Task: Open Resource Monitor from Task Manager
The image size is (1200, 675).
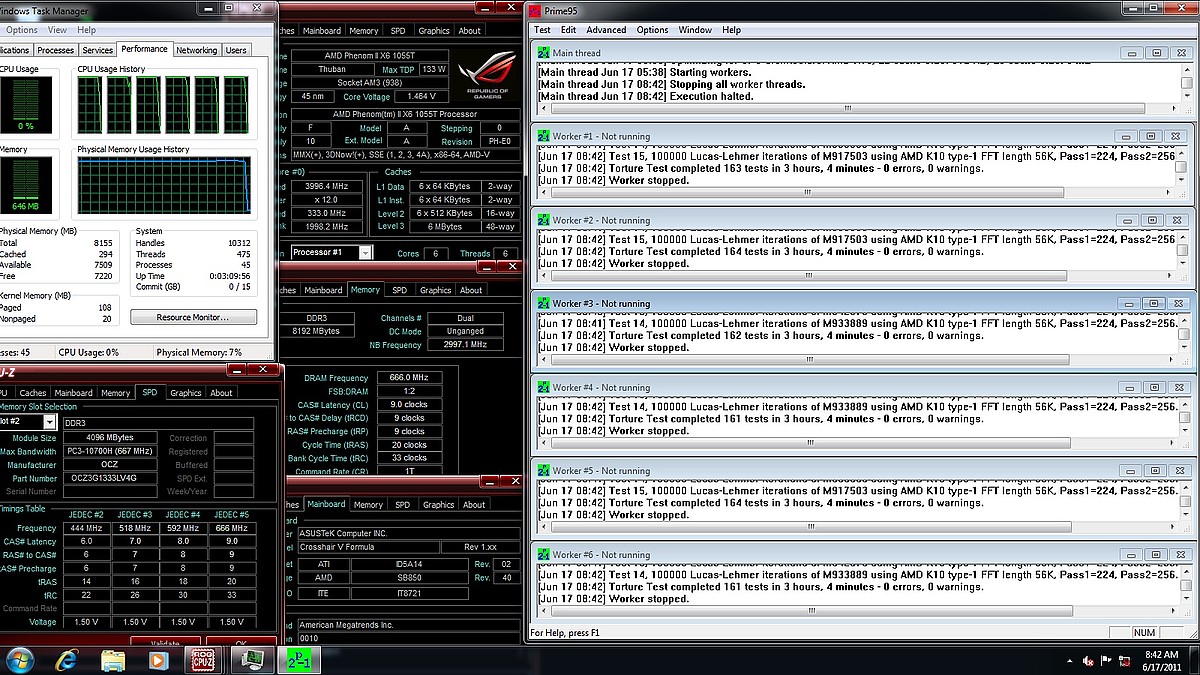Action: click(193, 317)
